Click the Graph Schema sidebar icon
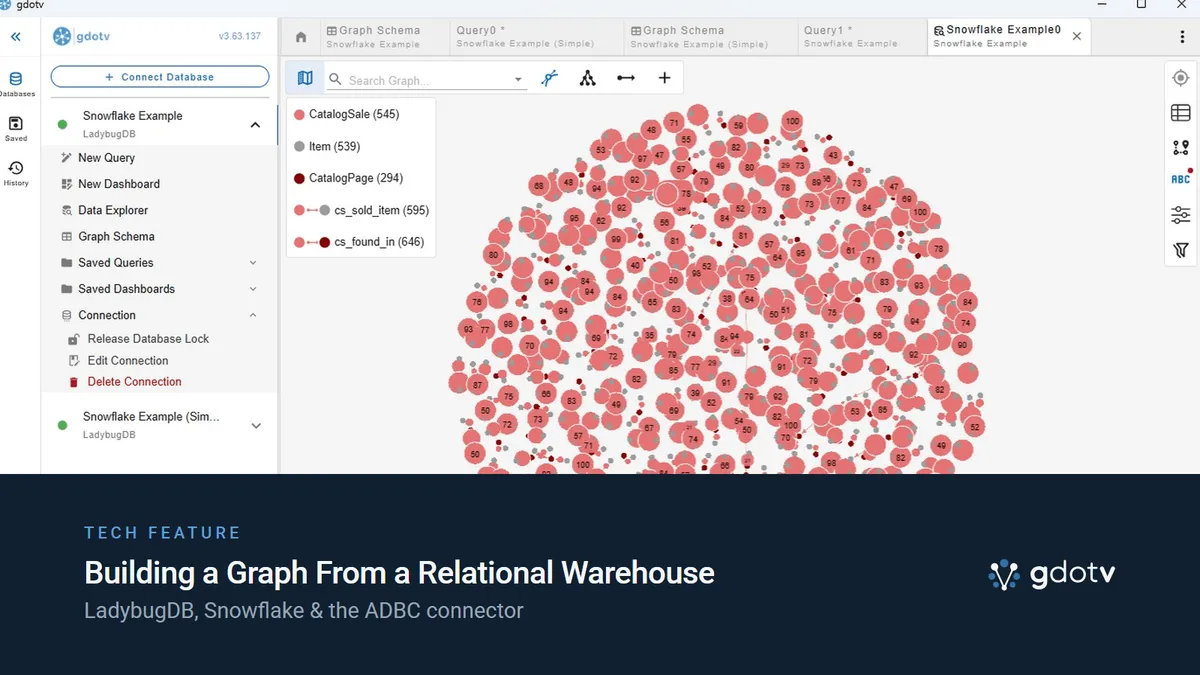 [67, 237]
